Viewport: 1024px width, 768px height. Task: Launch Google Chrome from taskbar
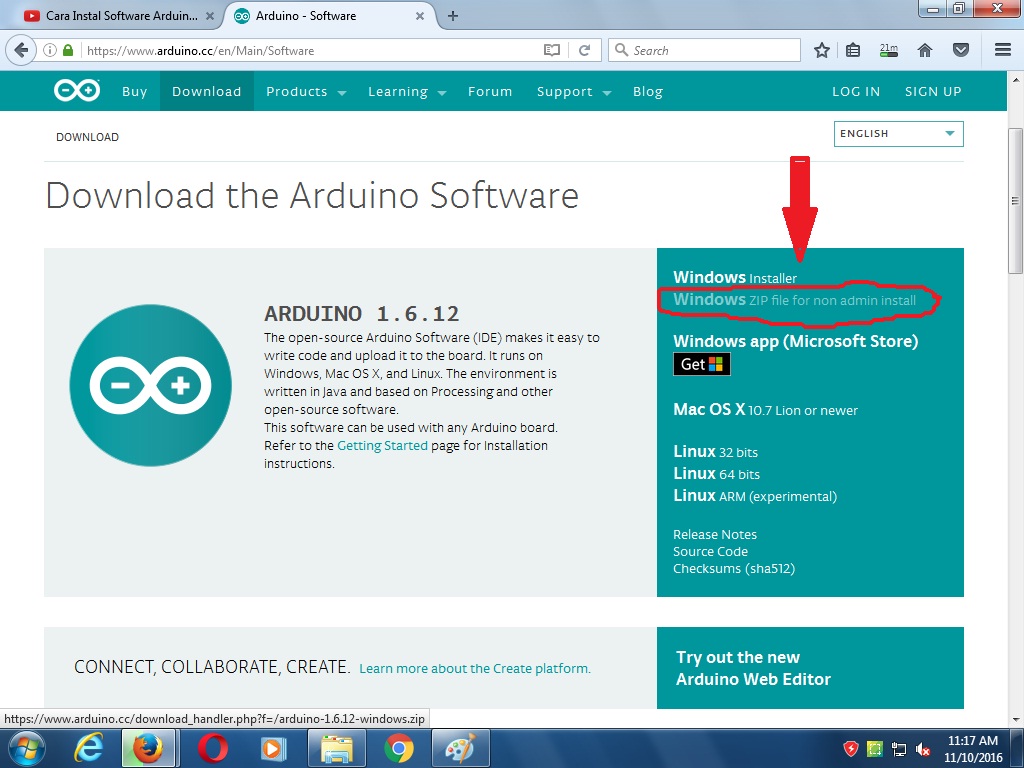click(398, 748)
